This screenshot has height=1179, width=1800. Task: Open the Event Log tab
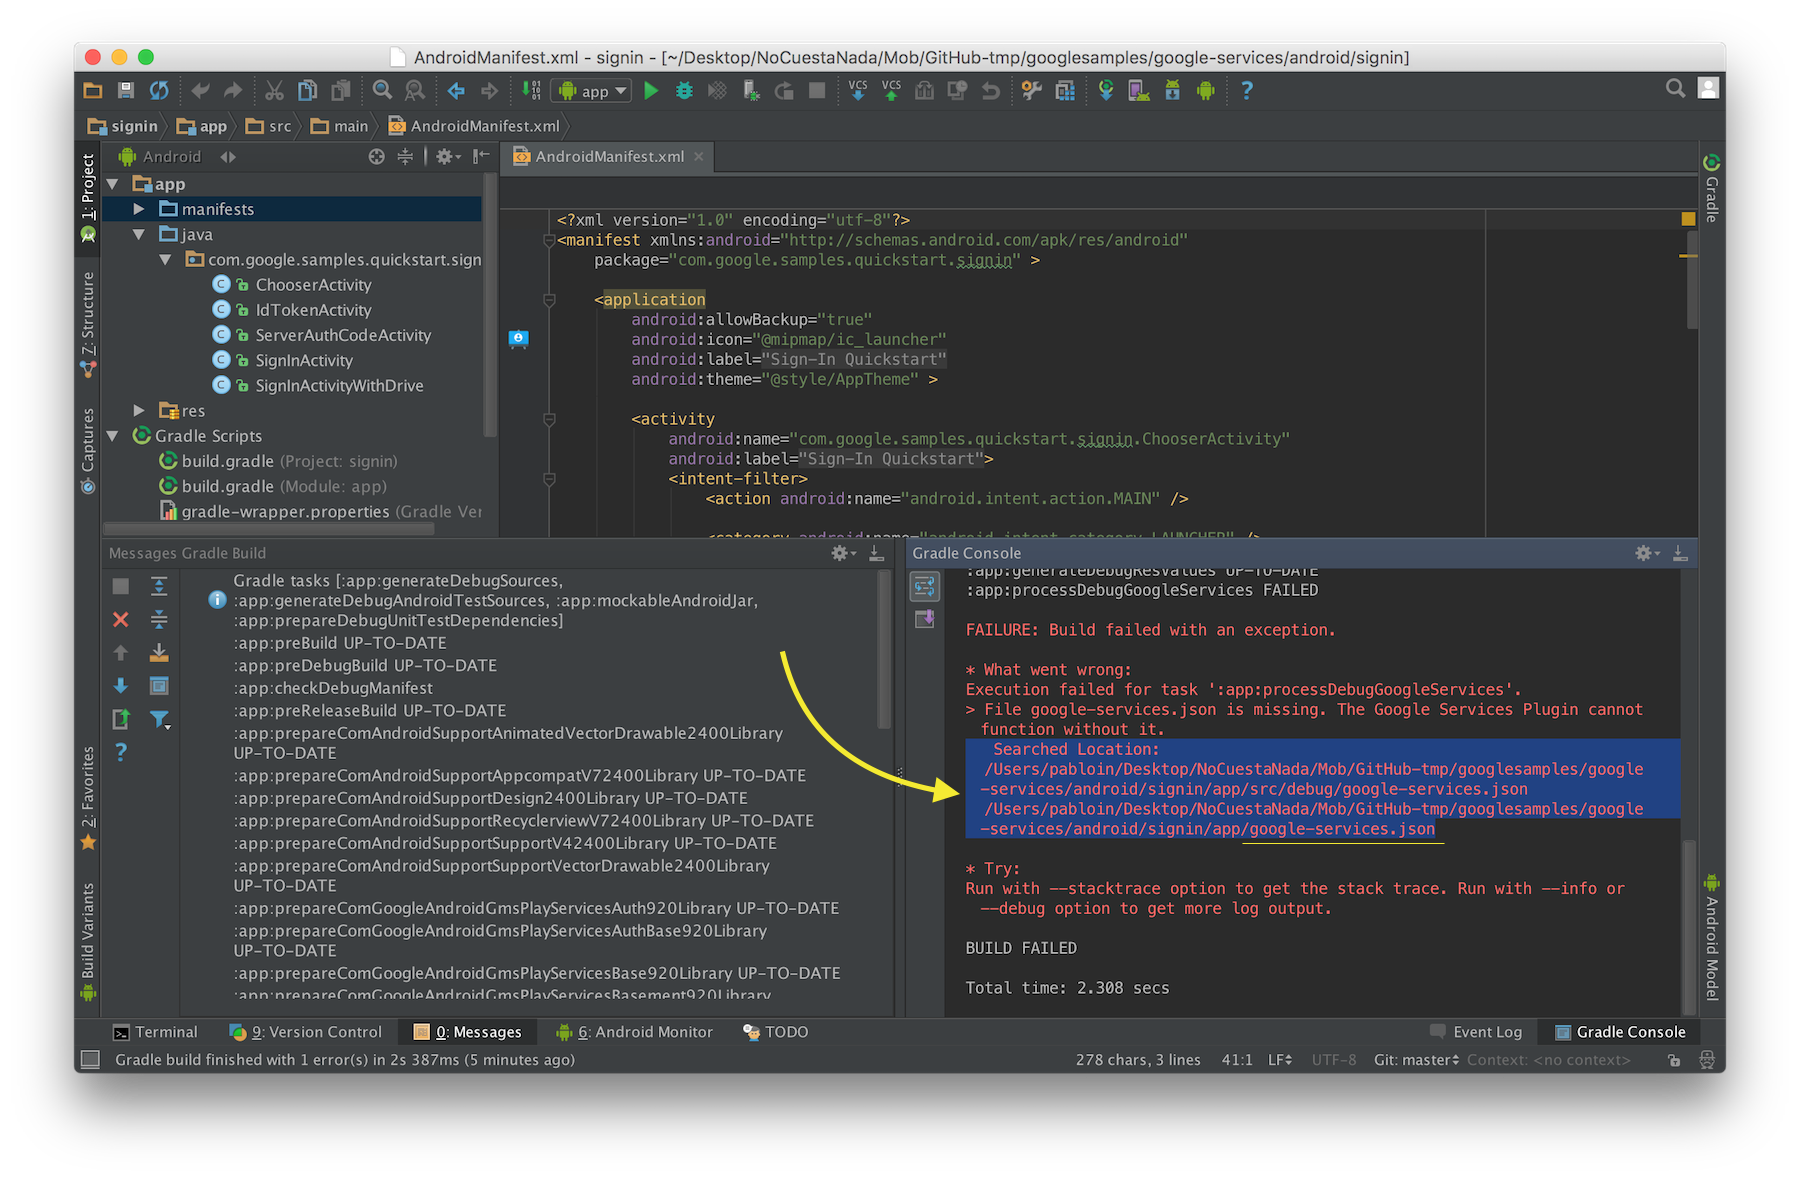(1475, 1032)
